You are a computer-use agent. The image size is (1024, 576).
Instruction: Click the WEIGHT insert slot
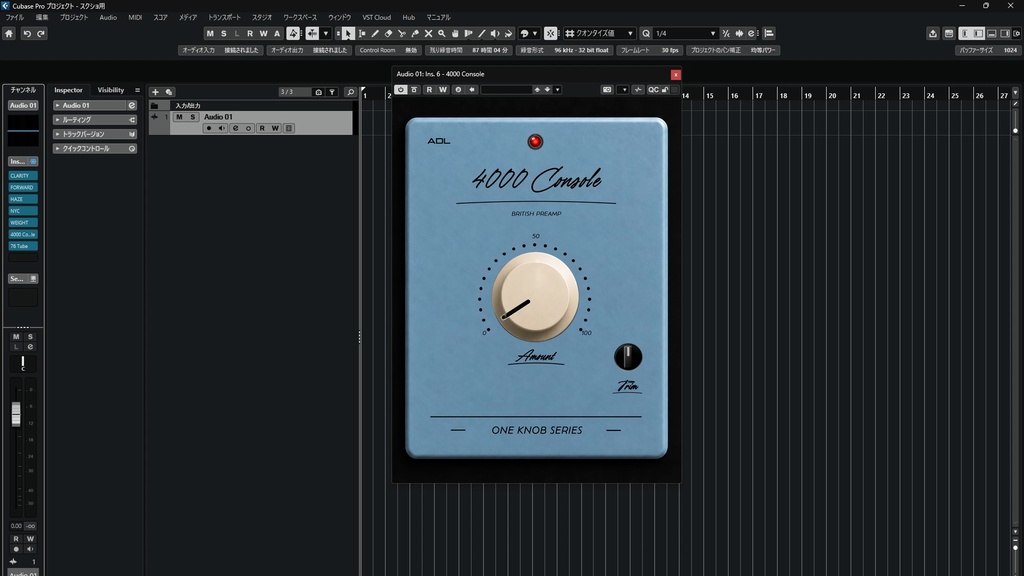(23, 223)
